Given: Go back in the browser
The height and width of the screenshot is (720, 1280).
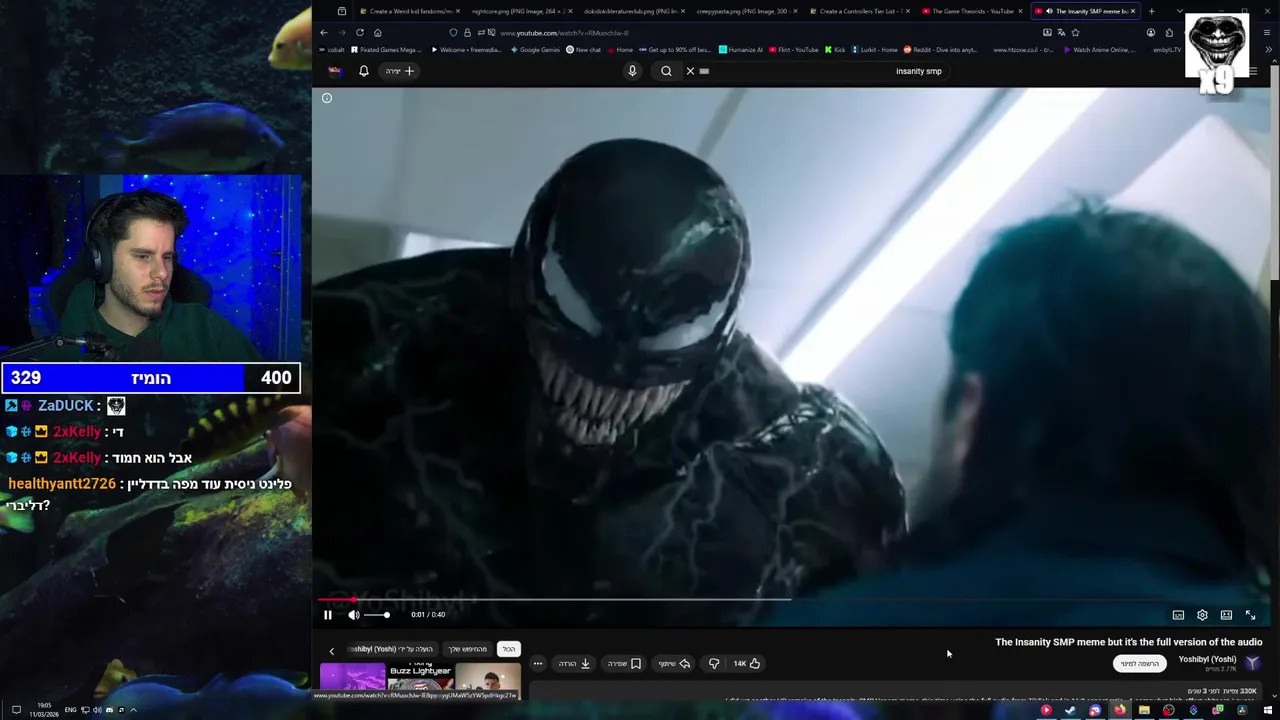Looking at the screenshot, I should (323, 33).
